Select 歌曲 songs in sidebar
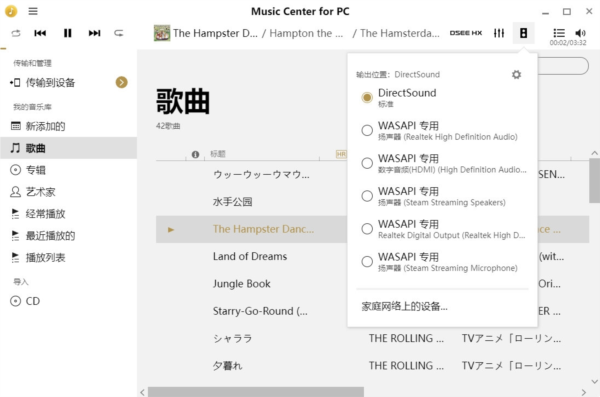The width and height of the screenshot is (600, 397). coord(68,148)
